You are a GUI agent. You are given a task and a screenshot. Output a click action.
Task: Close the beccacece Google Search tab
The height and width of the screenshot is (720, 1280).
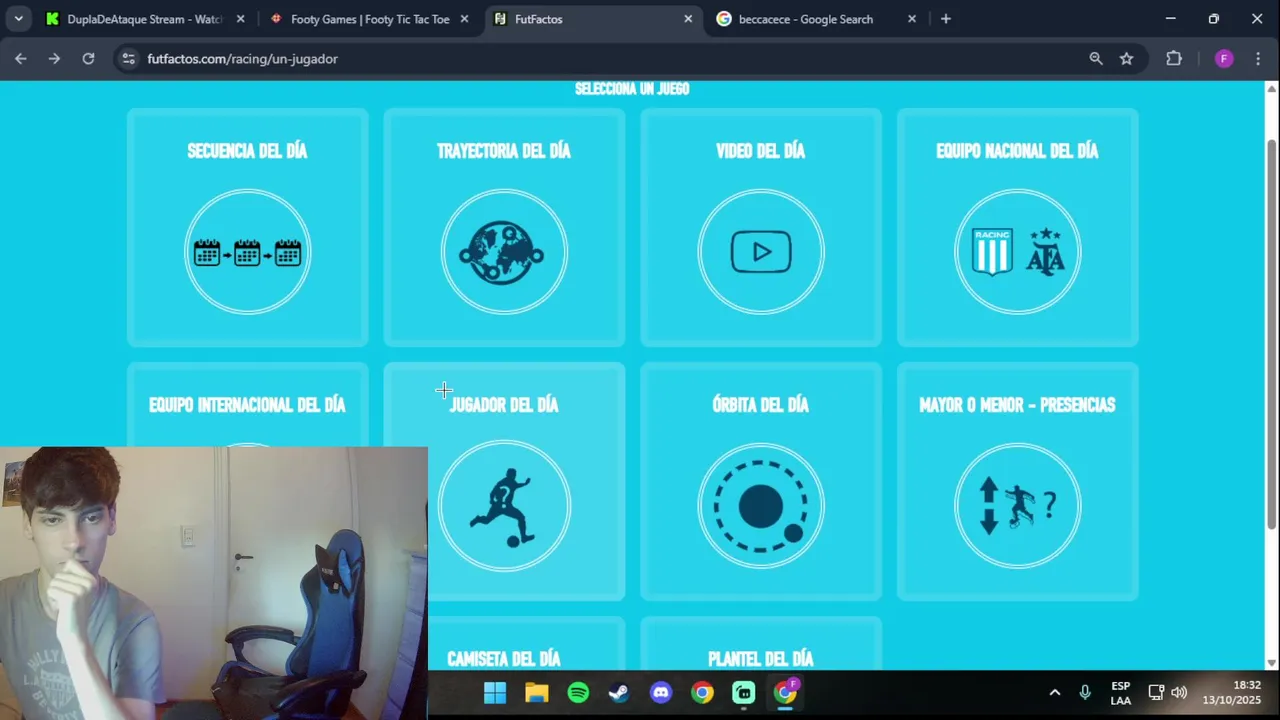coord(912,19)
